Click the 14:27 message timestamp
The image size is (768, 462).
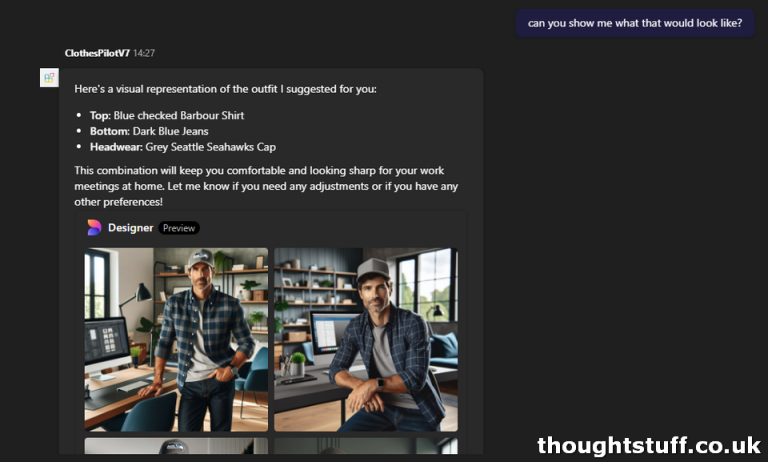[144, 53]
